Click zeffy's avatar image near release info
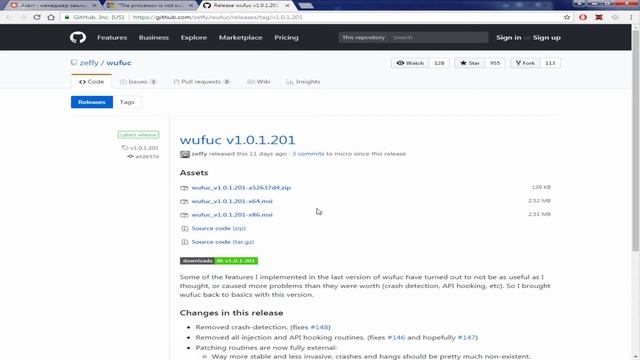The height and width of the screenshot is (360, 640). click(x=185, y=154)
